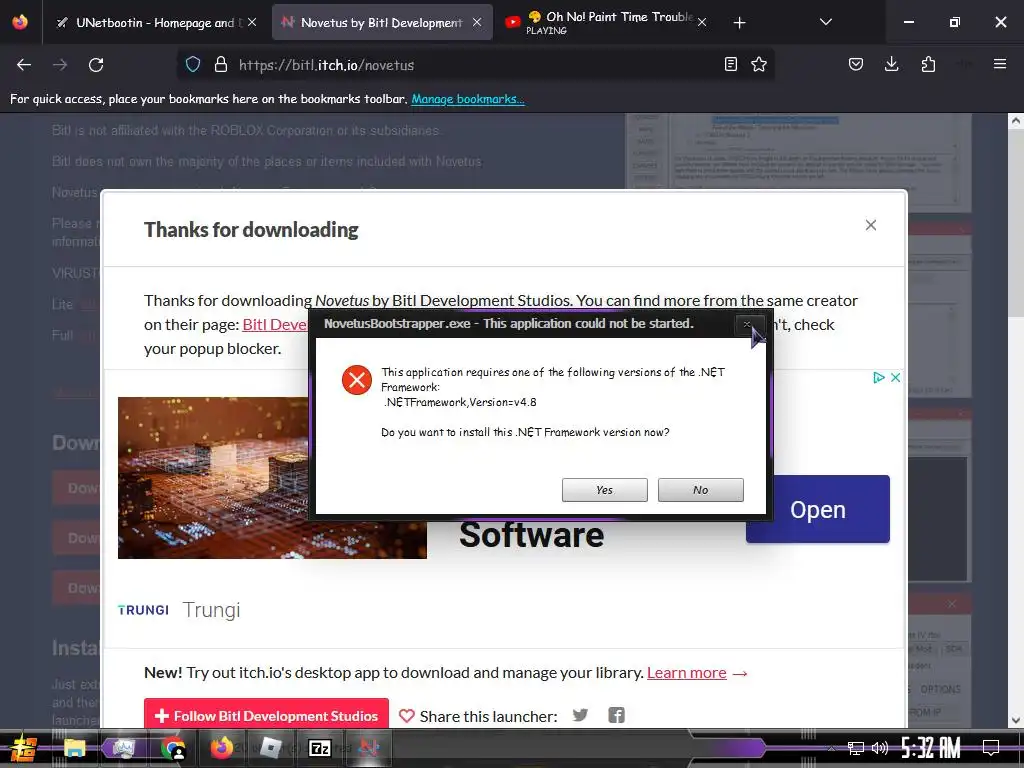Open a new browser tab

pyautogui.click(x=739, y=23)
